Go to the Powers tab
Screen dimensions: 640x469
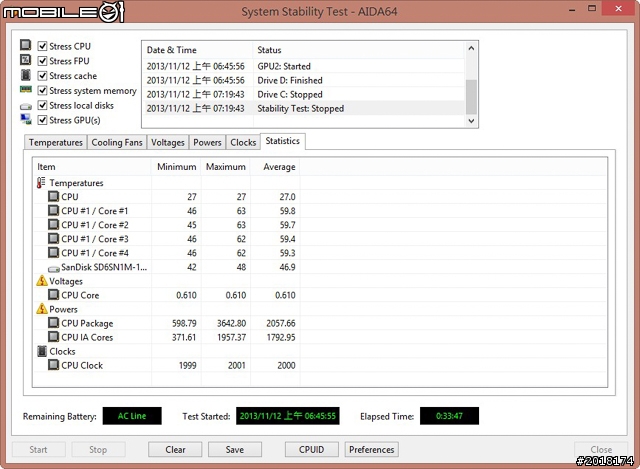[207, 142]
